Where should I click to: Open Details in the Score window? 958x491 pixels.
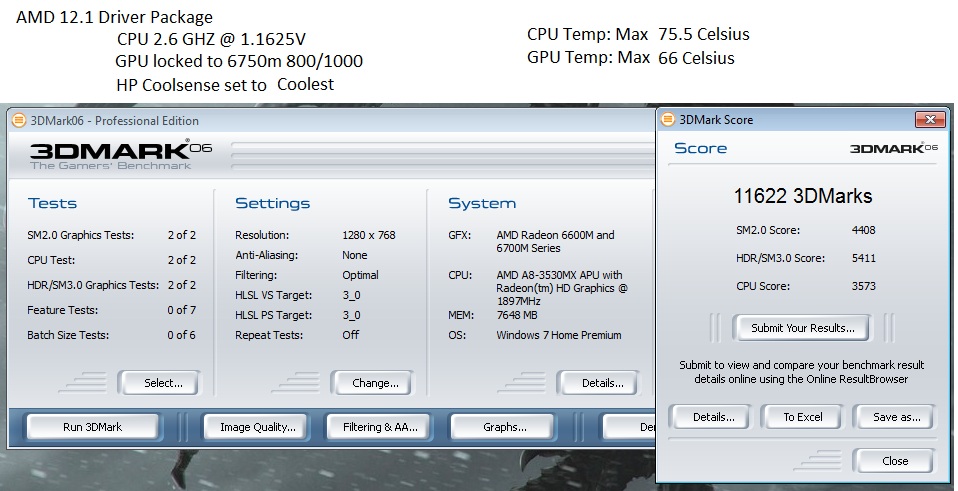713,417
